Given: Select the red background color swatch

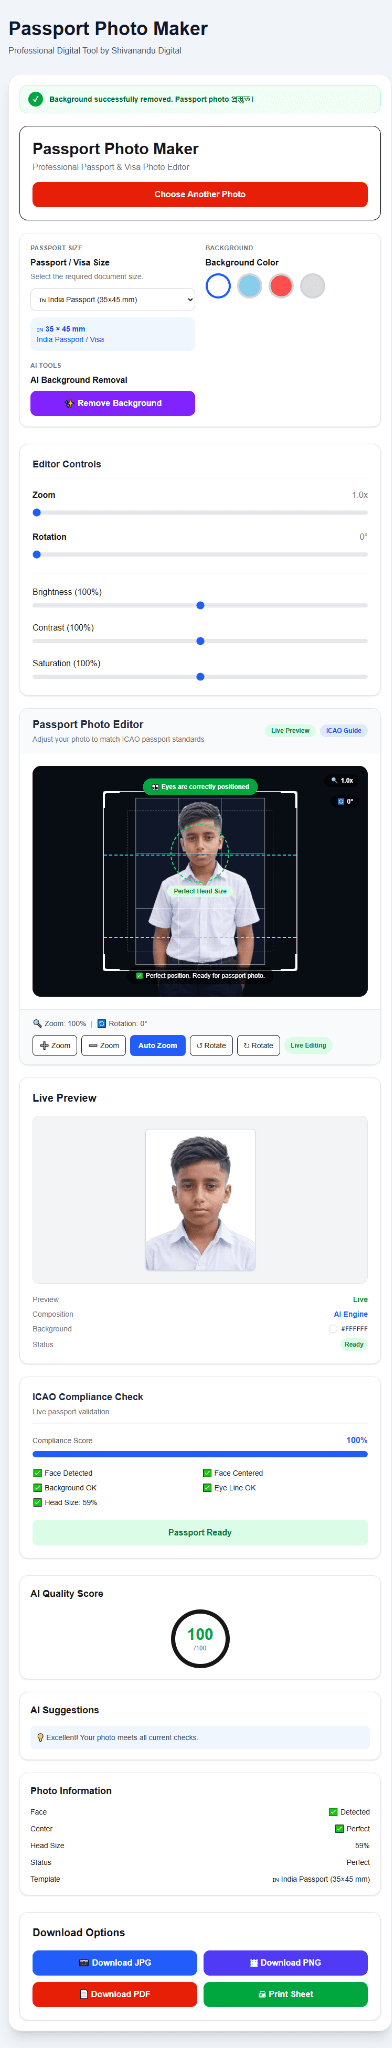Looking at the screenshot, I should pos(281,286).
